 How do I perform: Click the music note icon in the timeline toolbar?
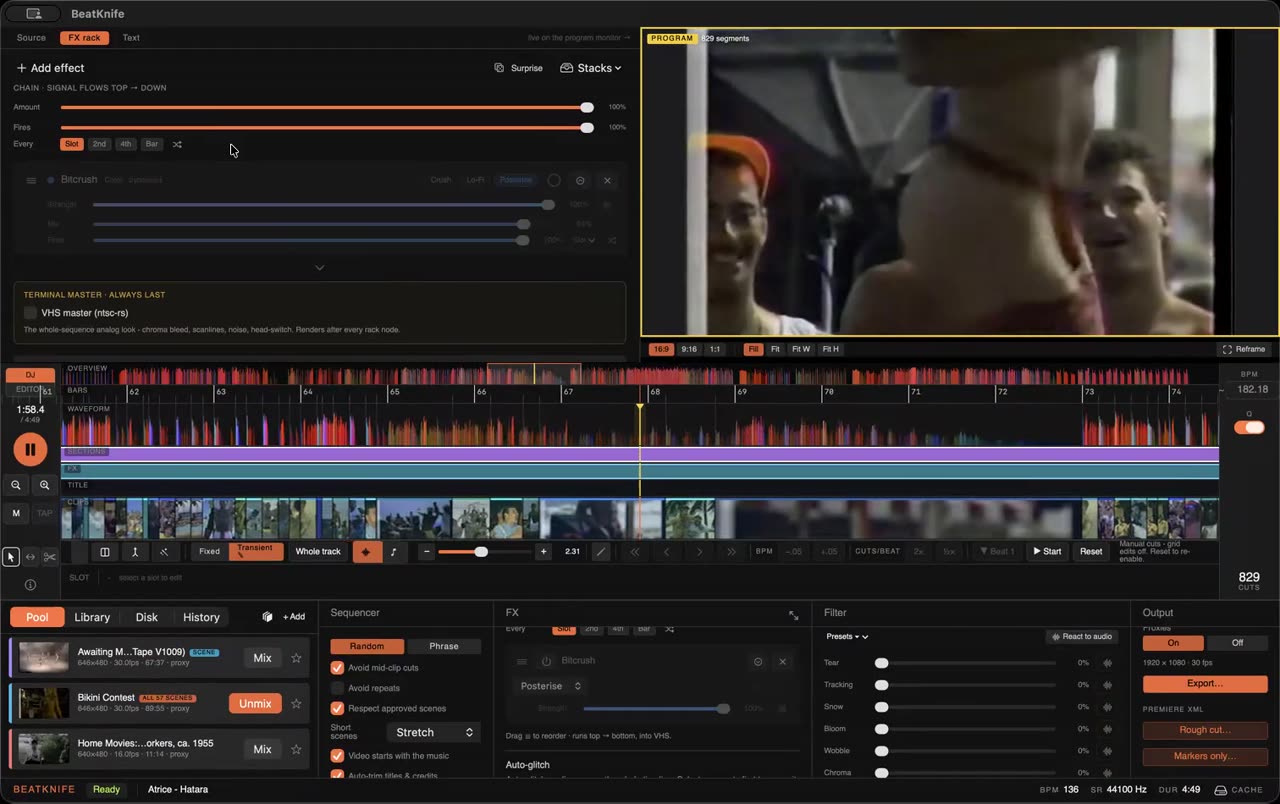[393, 551]
